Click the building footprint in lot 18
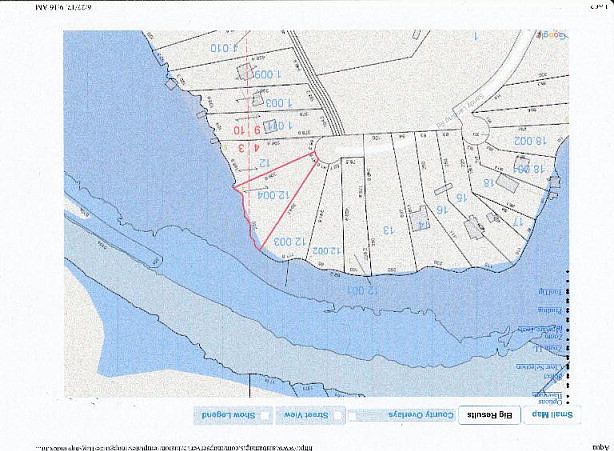Viewport: 614px width, 451px height. click(506, 183)
